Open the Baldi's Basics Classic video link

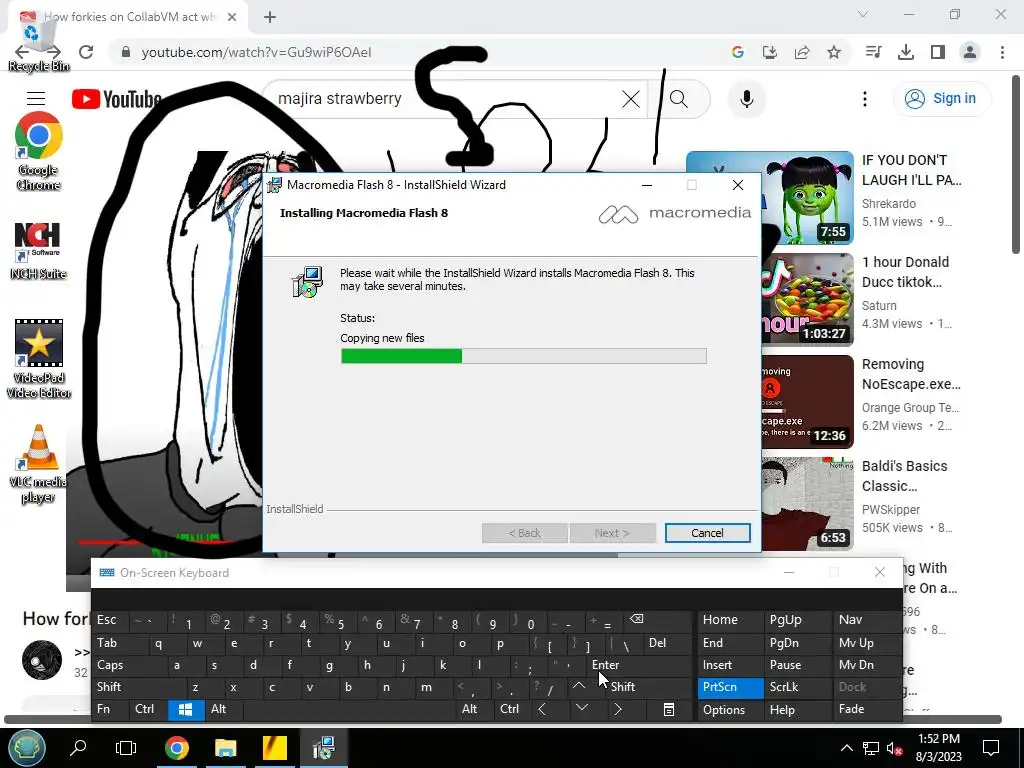(x=904, y=475)
